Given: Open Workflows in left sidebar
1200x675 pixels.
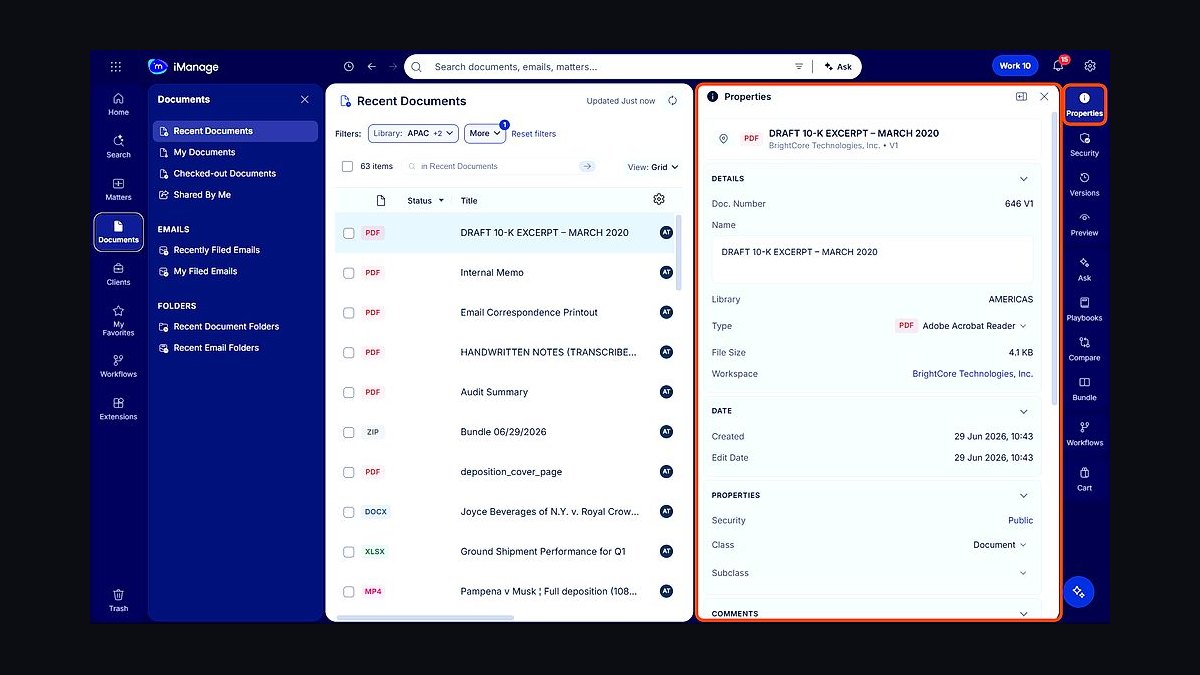Looking at the screenshot, I should (118, 366).
